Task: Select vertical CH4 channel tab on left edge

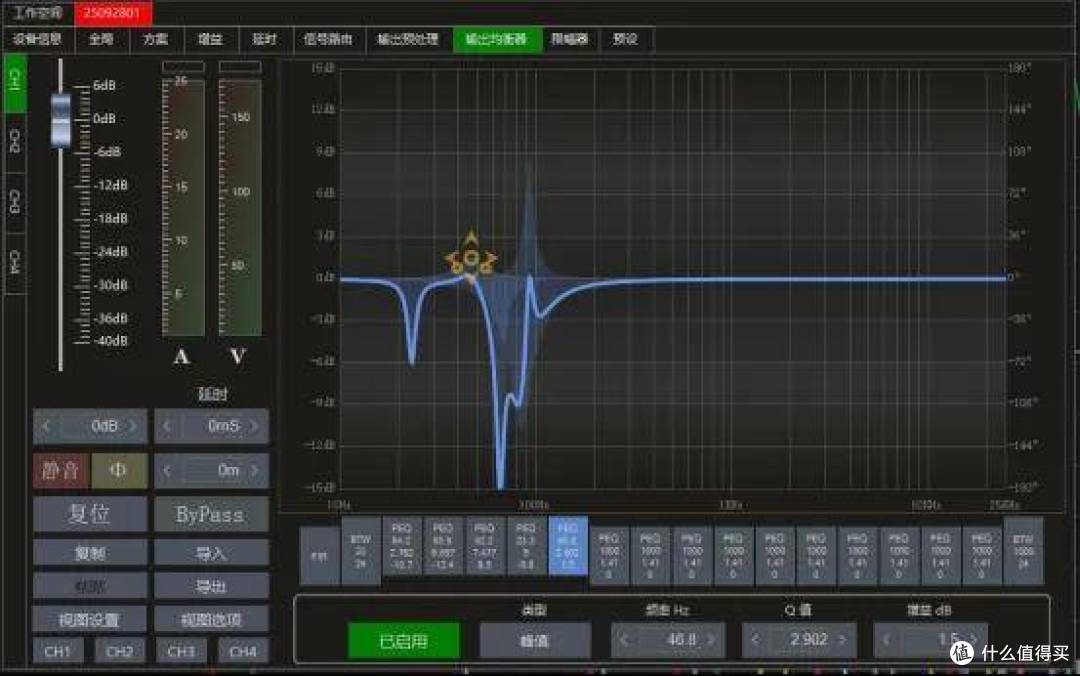Action: [x=14, y=262]
